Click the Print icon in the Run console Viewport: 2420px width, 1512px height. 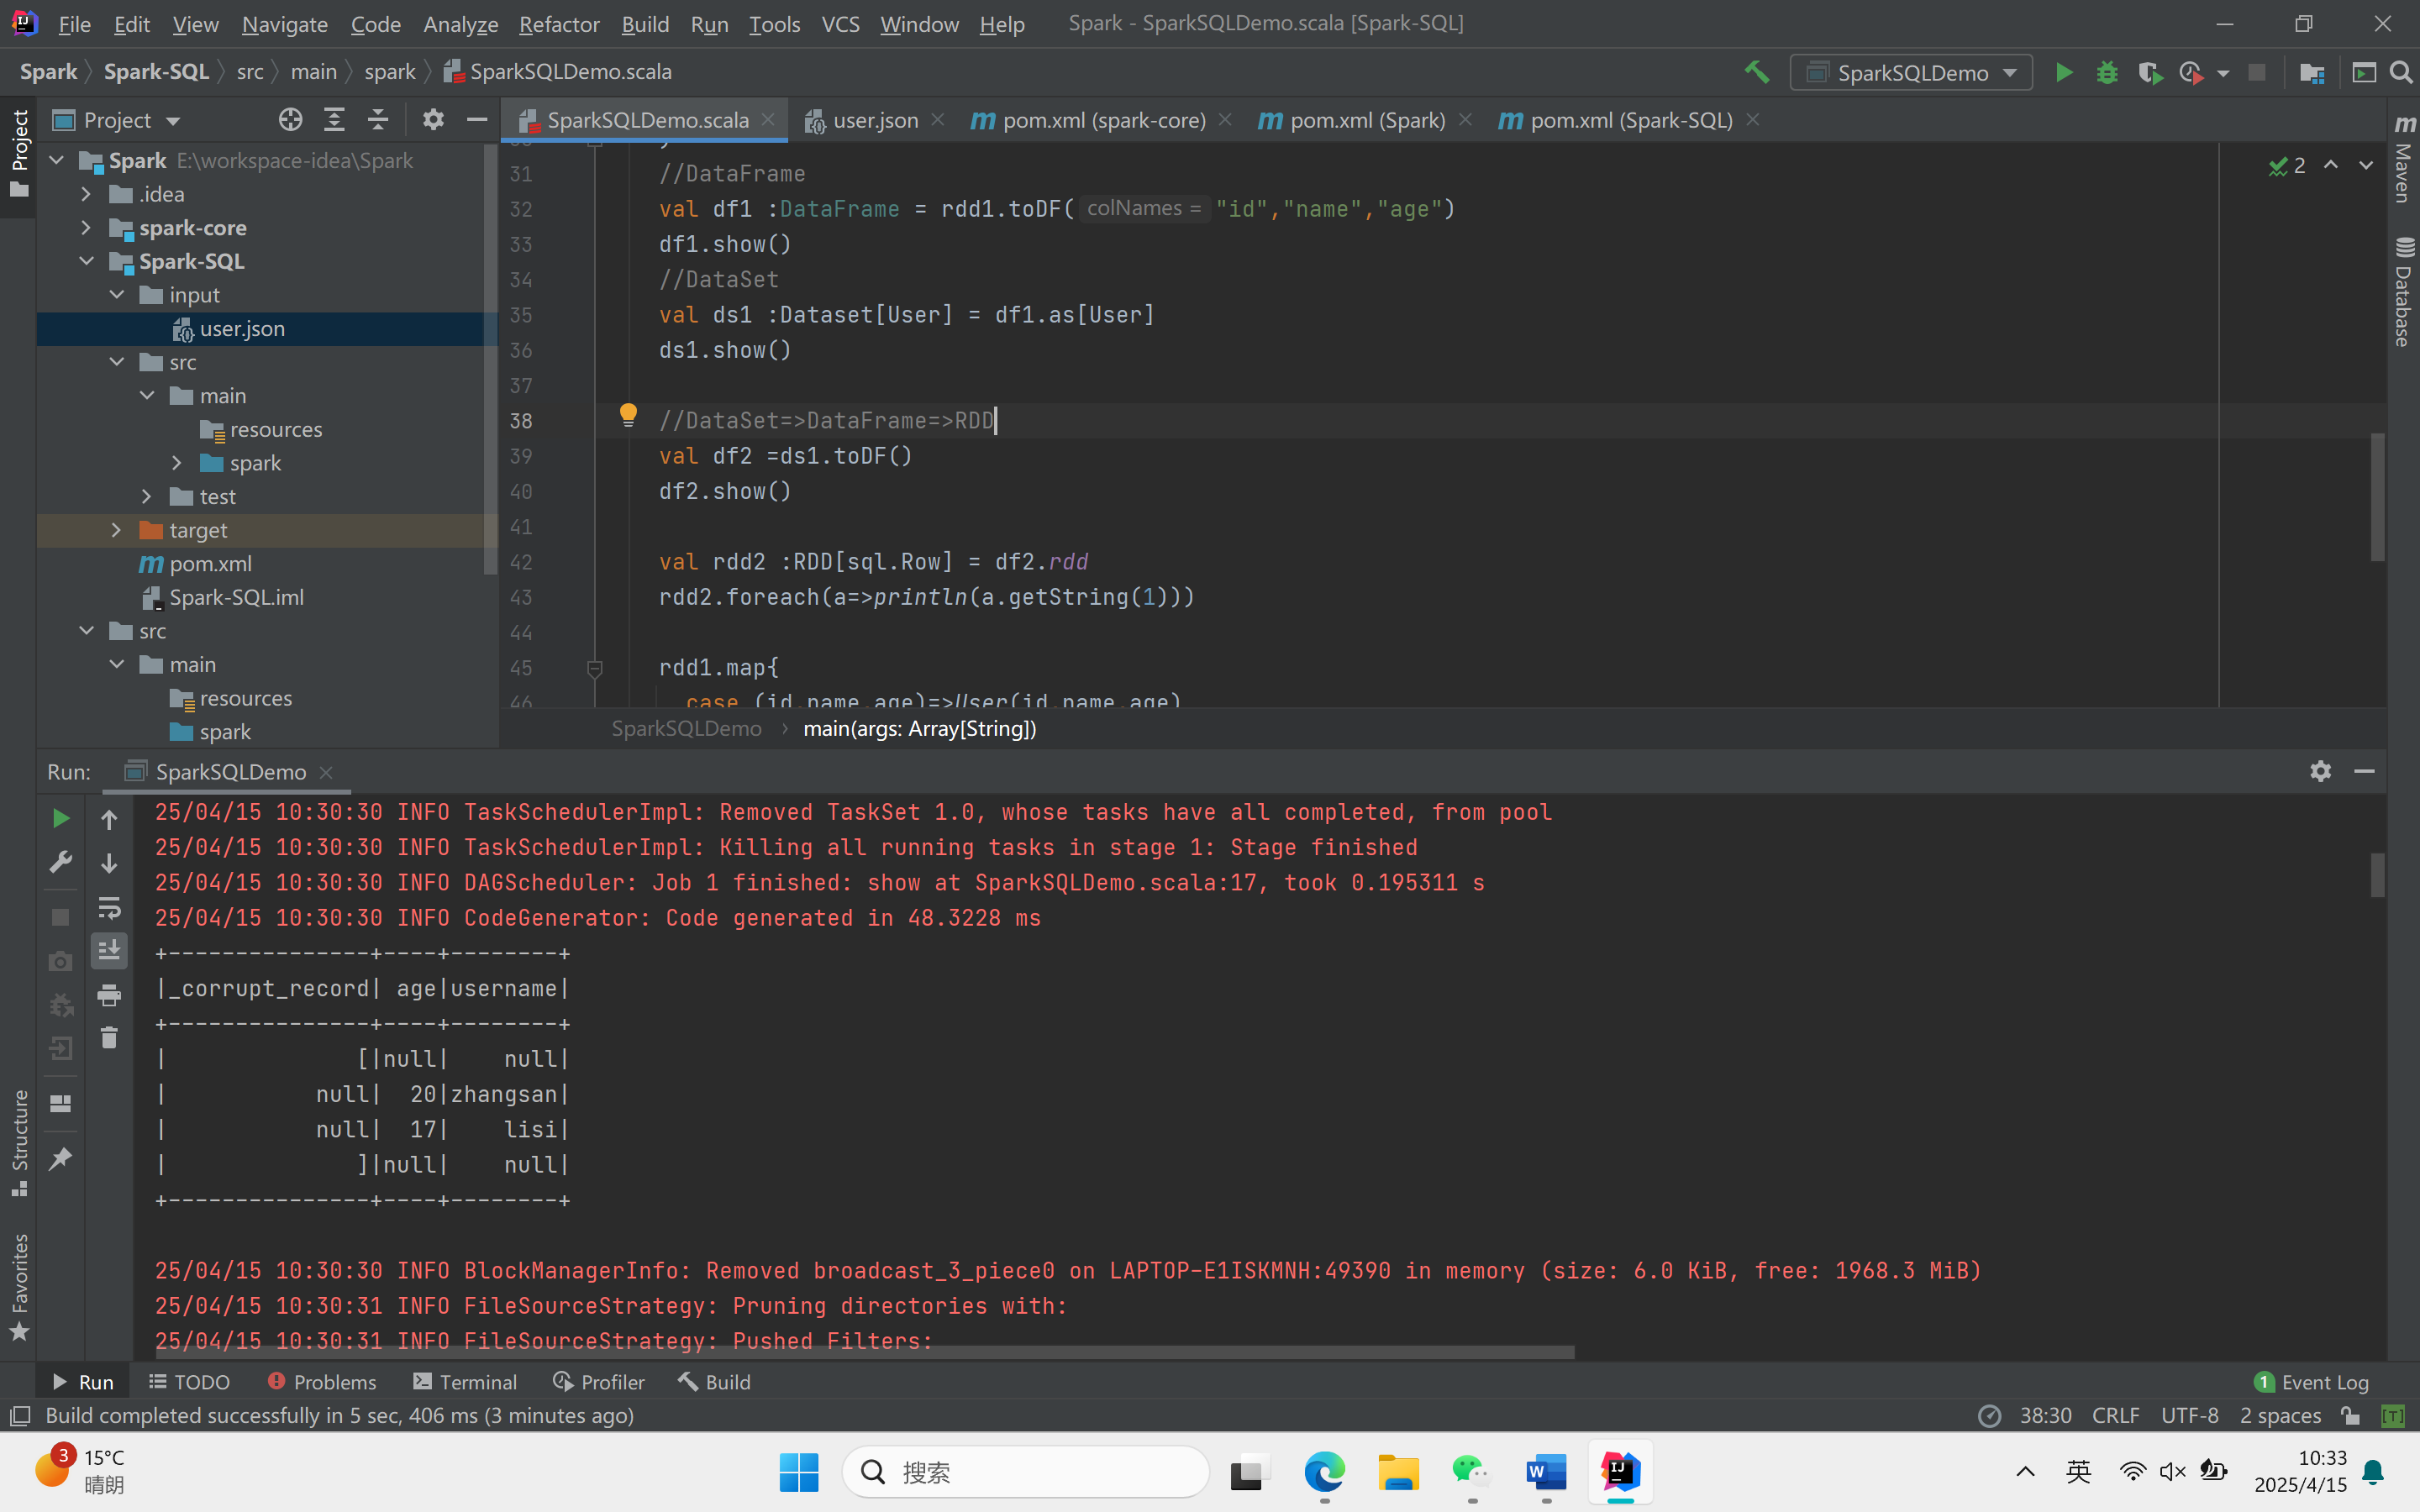pyautogui.click(x=109, y=995)
